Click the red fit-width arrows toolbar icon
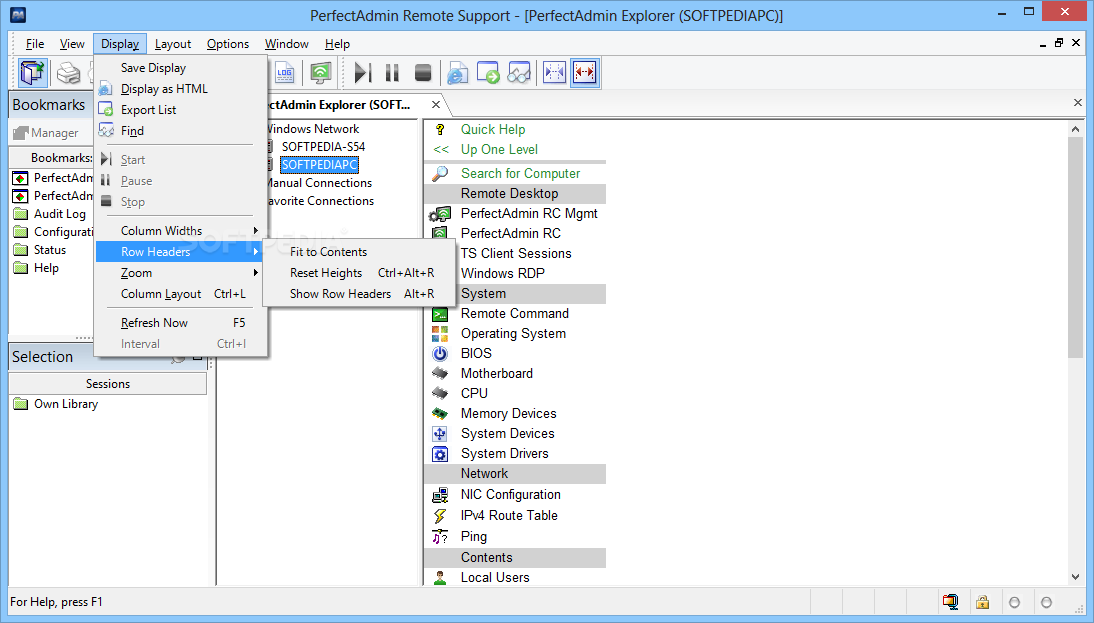 tap(585, 73)
